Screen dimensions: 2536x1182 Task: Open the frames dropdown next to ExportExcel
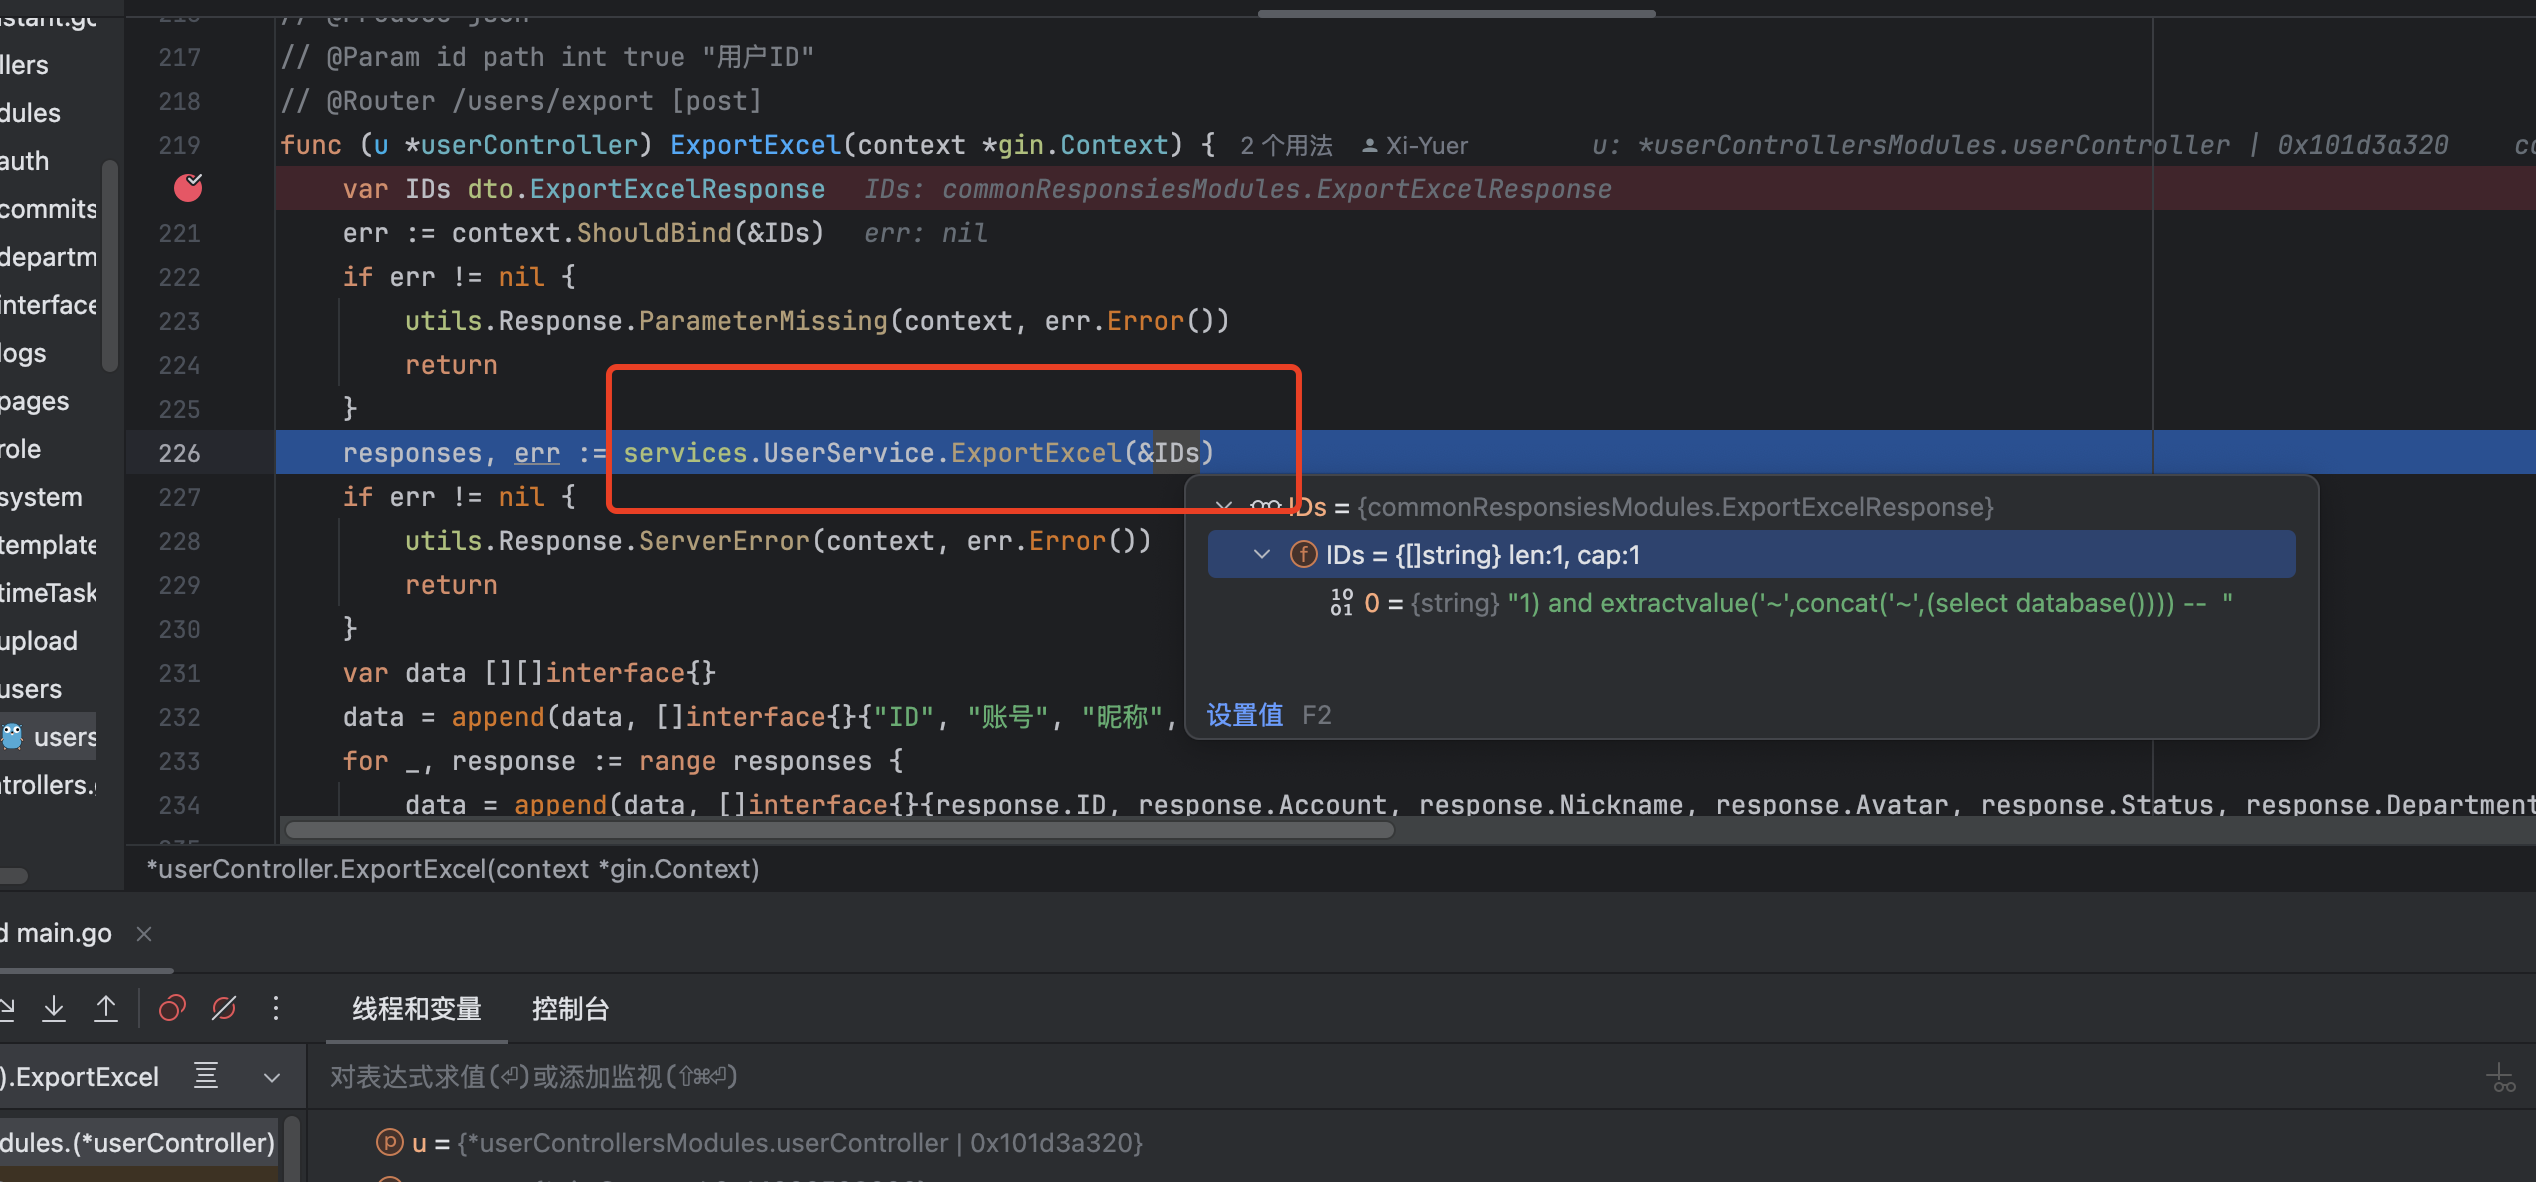point(271,1077)
